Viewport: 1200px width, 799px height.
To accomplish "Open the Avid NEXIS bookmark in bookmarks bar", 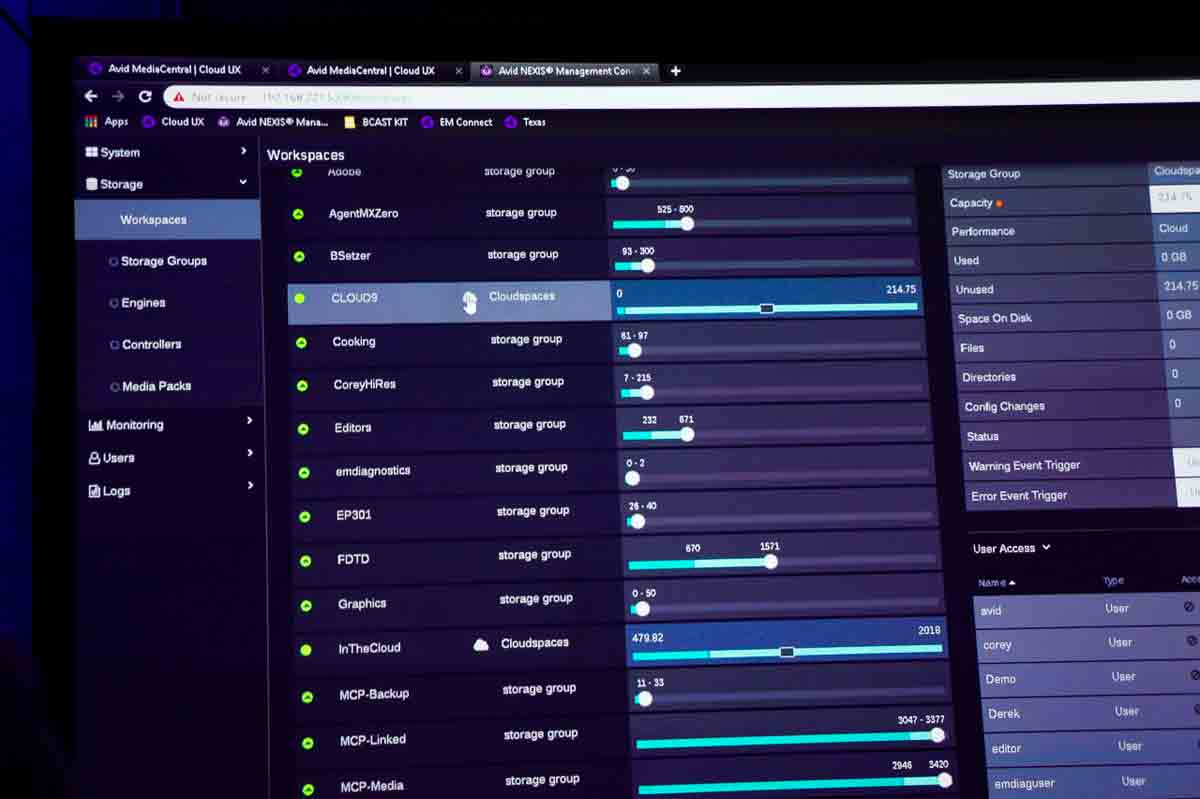I will 273,122.
